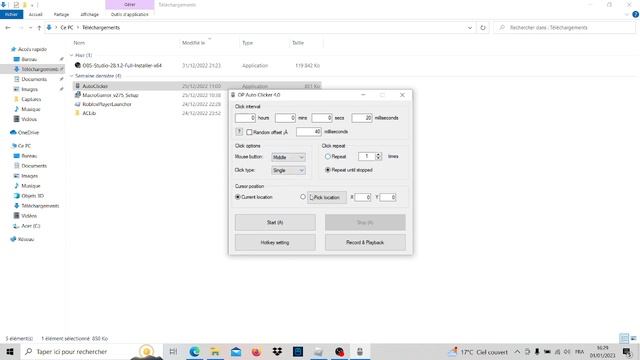Open Captures folder in sidebar
640x360 pixels.
coord(31,99)
